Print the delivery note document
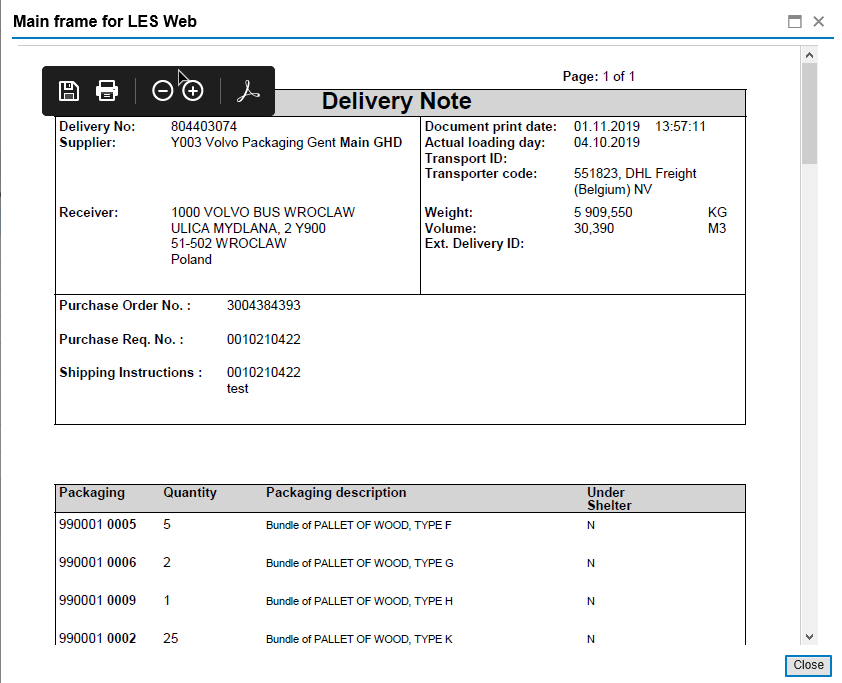 [107, 91]
